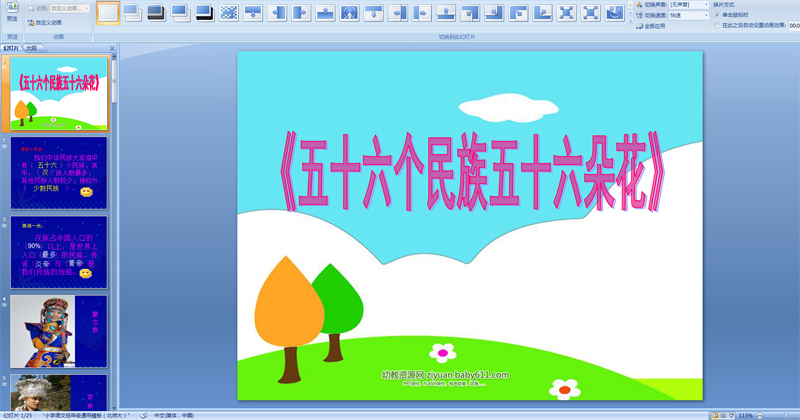Apply the box out transition icon

click(x=590, y=12)
